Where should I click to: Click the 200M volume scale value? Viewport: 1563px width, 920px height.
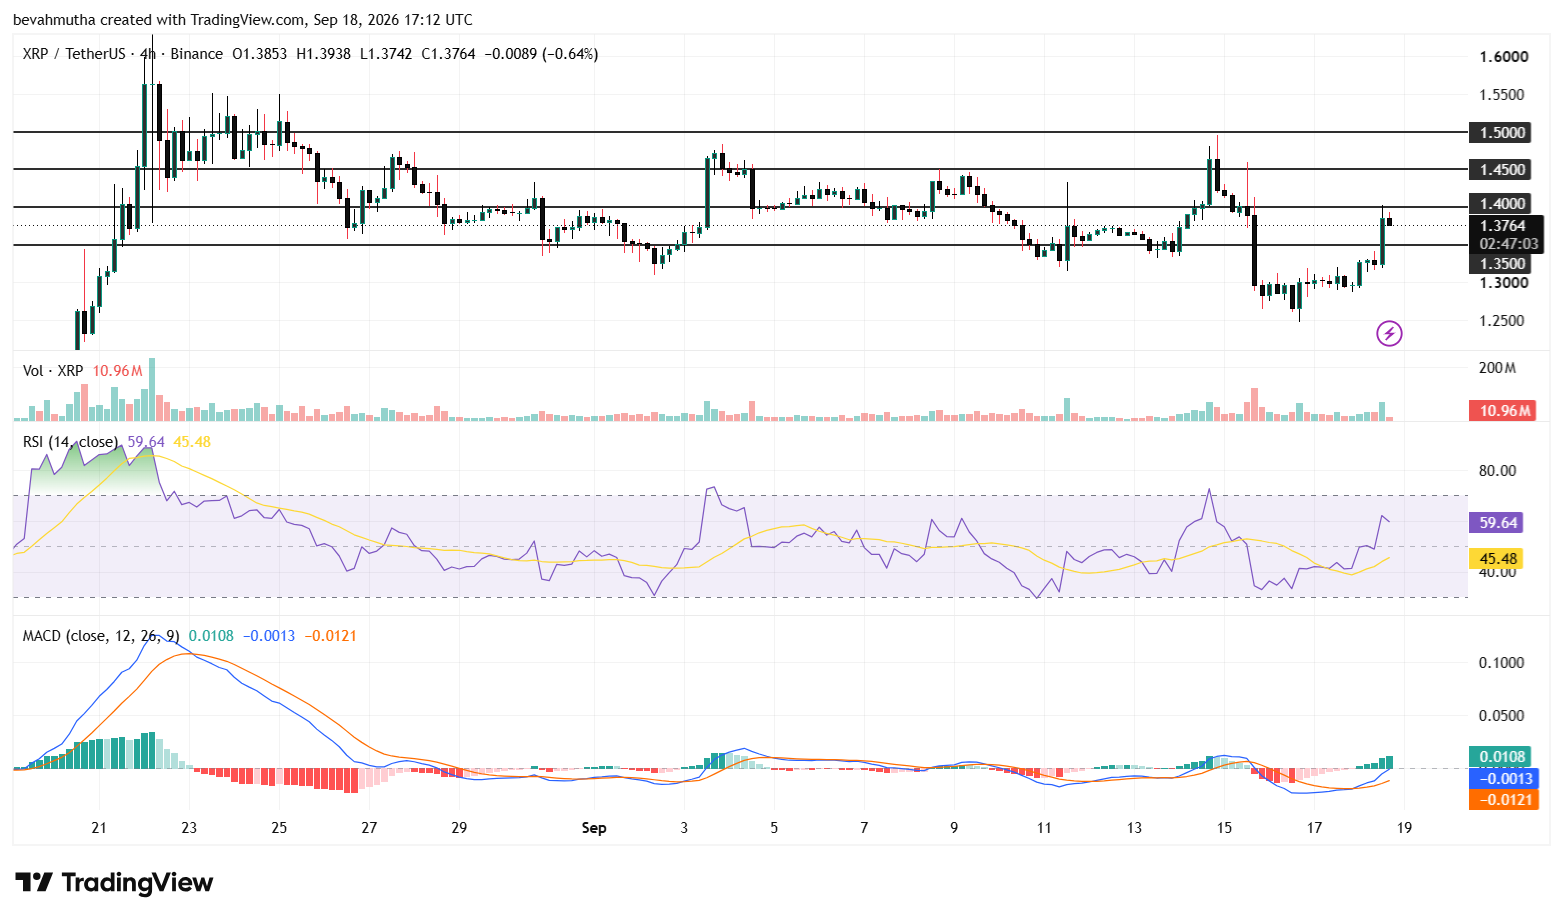coord(1497,368)
